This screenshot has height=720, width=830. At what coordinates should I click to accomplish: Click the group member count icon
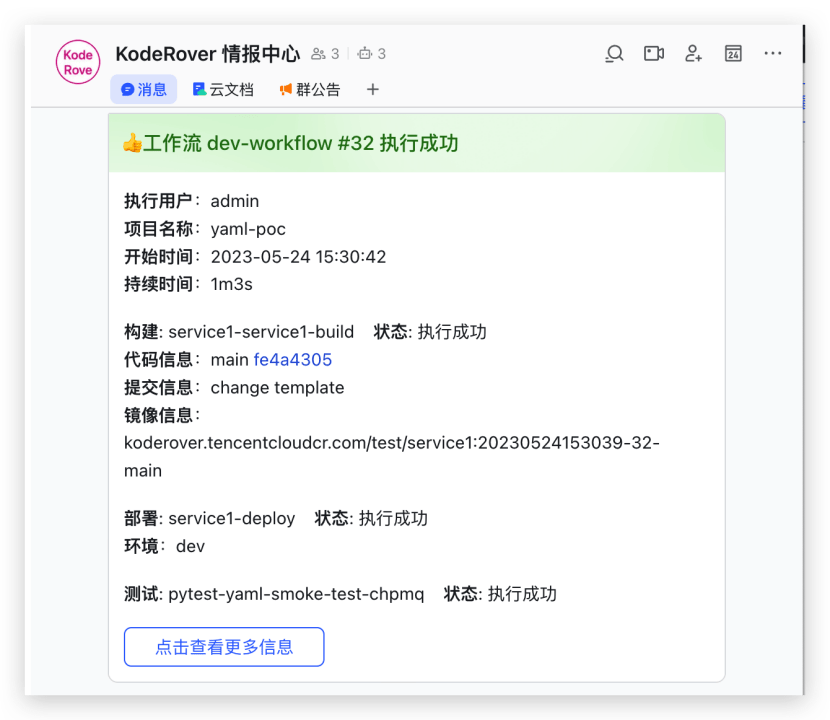pos(325,54)
